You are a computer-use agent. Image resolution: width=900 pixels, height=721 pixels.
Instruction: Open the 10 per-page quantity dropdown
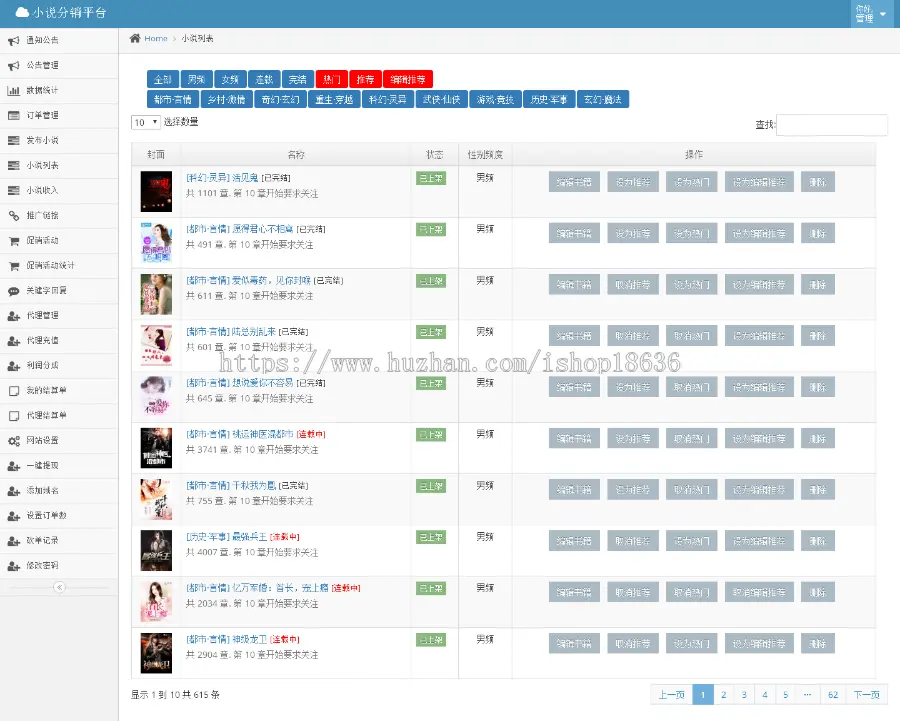pyautogui.click(x=146, y=122)
